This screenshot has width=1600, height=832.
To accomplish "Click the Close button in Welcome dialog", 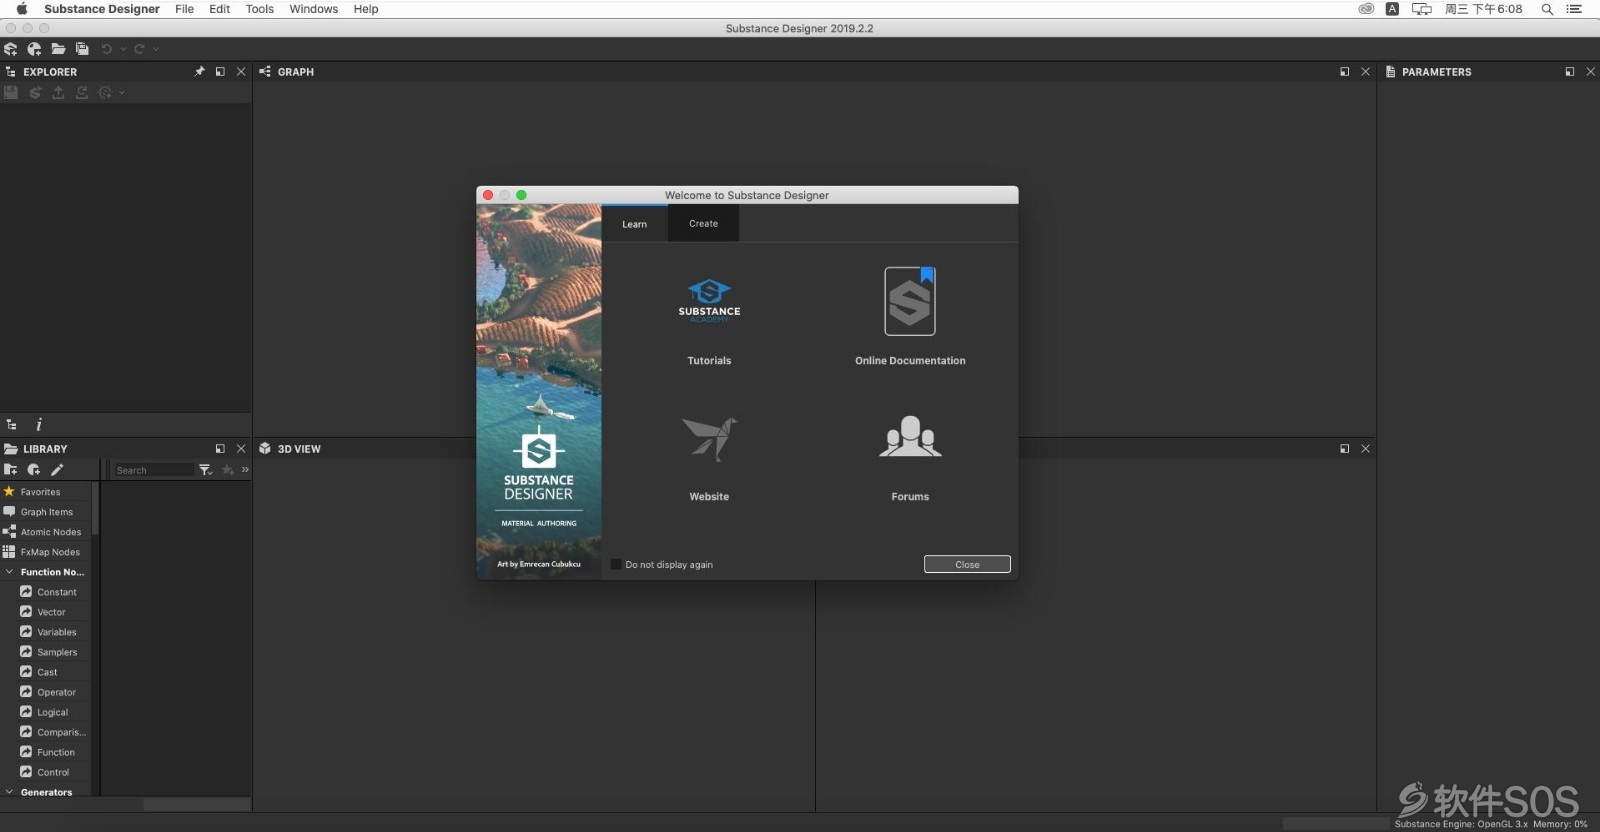I will click(x=967, y=564).
